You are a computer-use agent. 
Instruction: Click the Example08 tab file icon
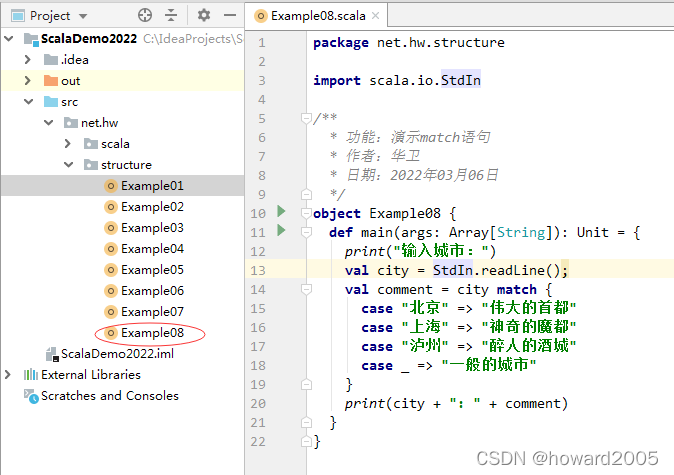point(260,16)
